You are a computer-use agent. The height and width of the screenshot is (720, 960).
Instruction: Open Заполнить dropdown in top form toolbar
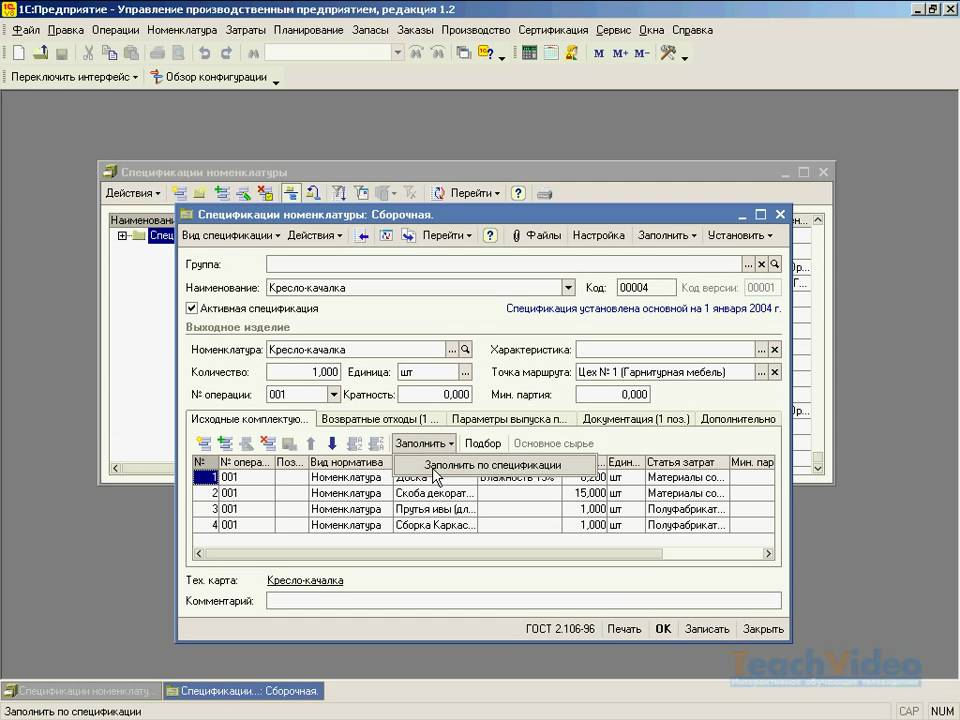pos(667,235)
